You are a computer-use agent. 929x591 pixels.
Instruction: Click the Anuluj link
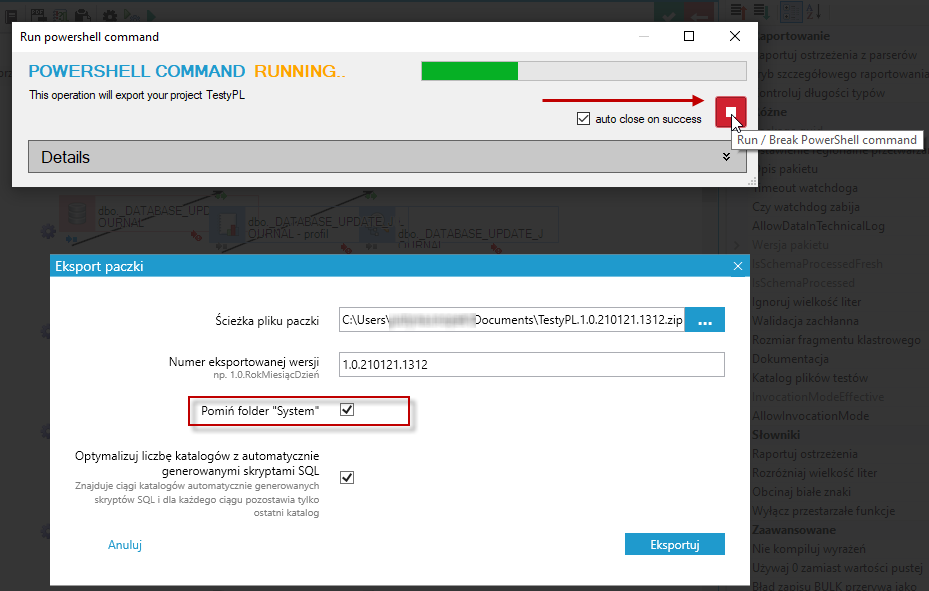(x=124, y=545)
